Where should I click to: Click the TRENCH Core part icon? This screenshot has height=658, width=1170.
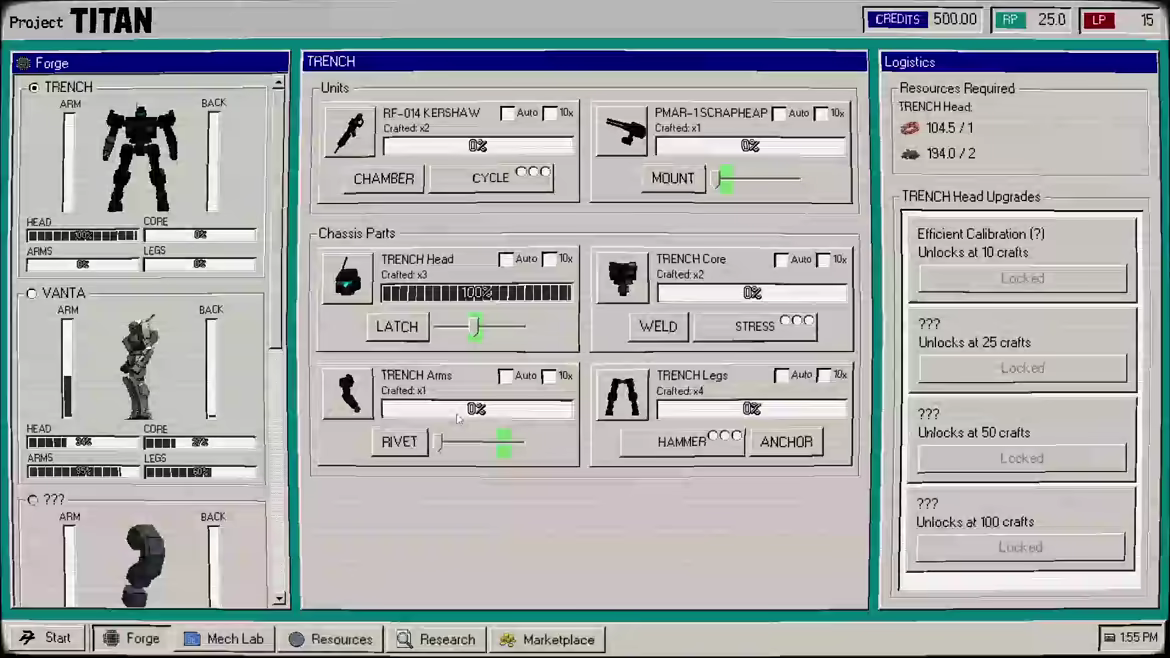click(x=622, y=278)
